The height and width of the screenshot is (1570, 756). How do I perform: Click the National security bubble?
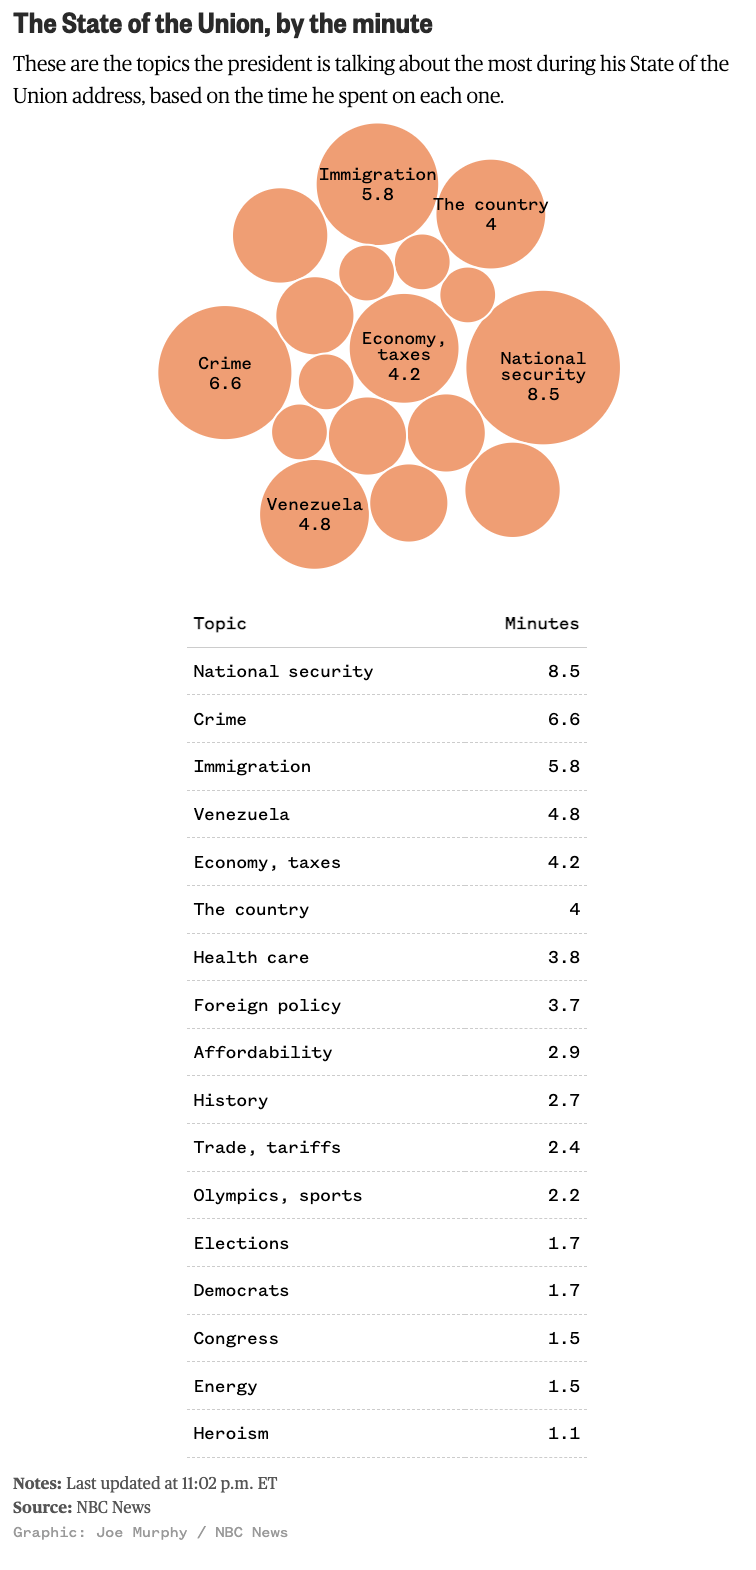[543, 368]
